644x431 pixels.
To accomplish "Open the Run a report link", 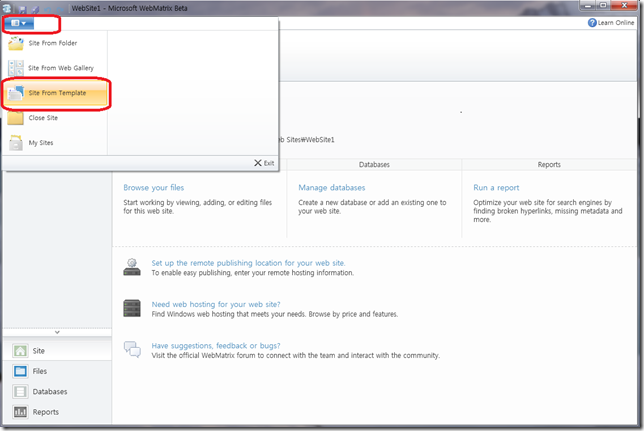I will (x=496, y=188).
